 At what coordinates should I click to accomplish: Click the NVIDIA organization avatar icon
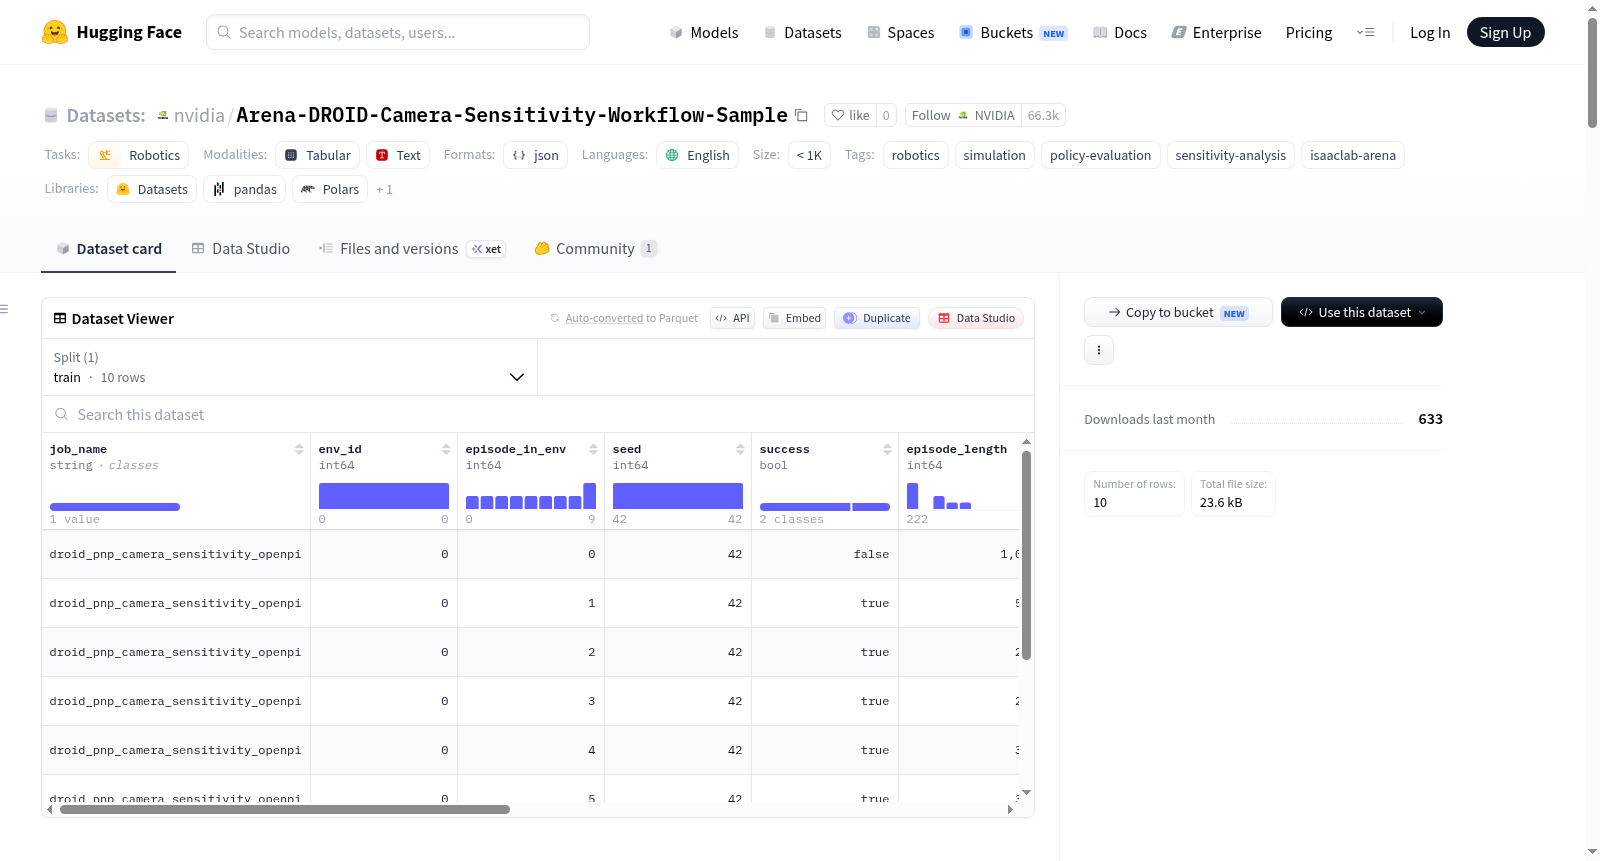tap(963, 115)
